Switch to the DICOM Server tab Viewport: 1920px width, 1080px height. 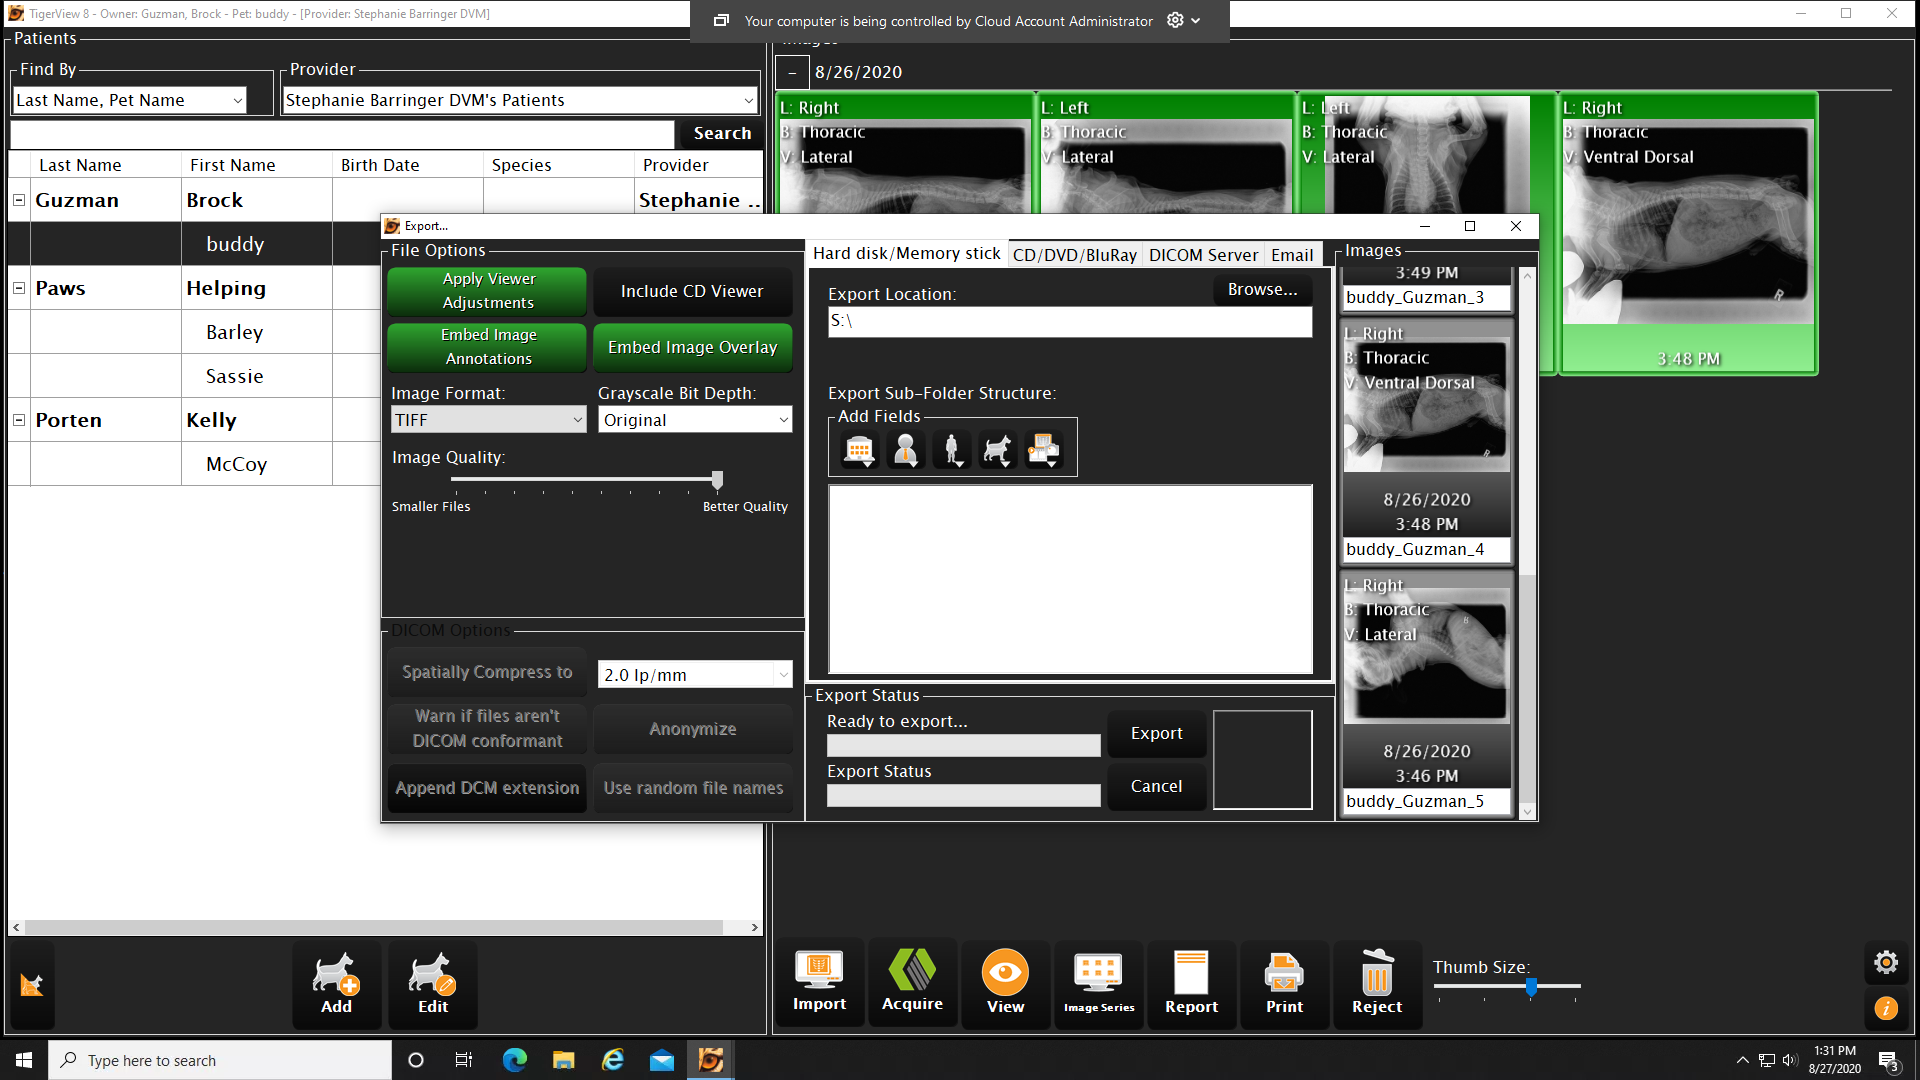pyautogui.click(x=1203, y=255)
